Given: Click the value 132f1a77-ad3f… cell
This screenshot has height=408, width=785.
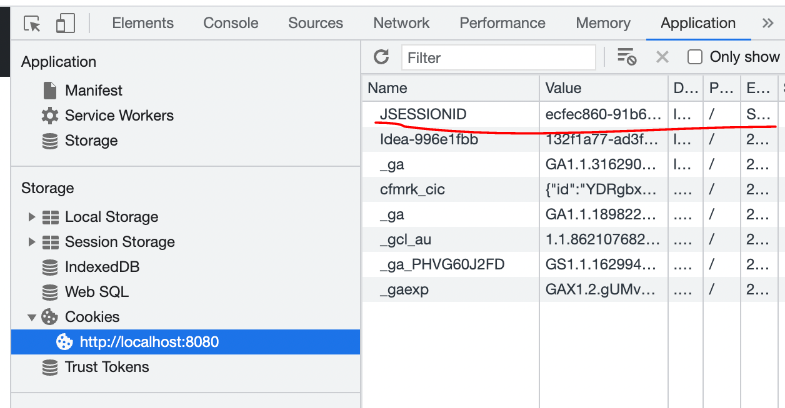Looking at the screenshot, I should pos(603,139).
